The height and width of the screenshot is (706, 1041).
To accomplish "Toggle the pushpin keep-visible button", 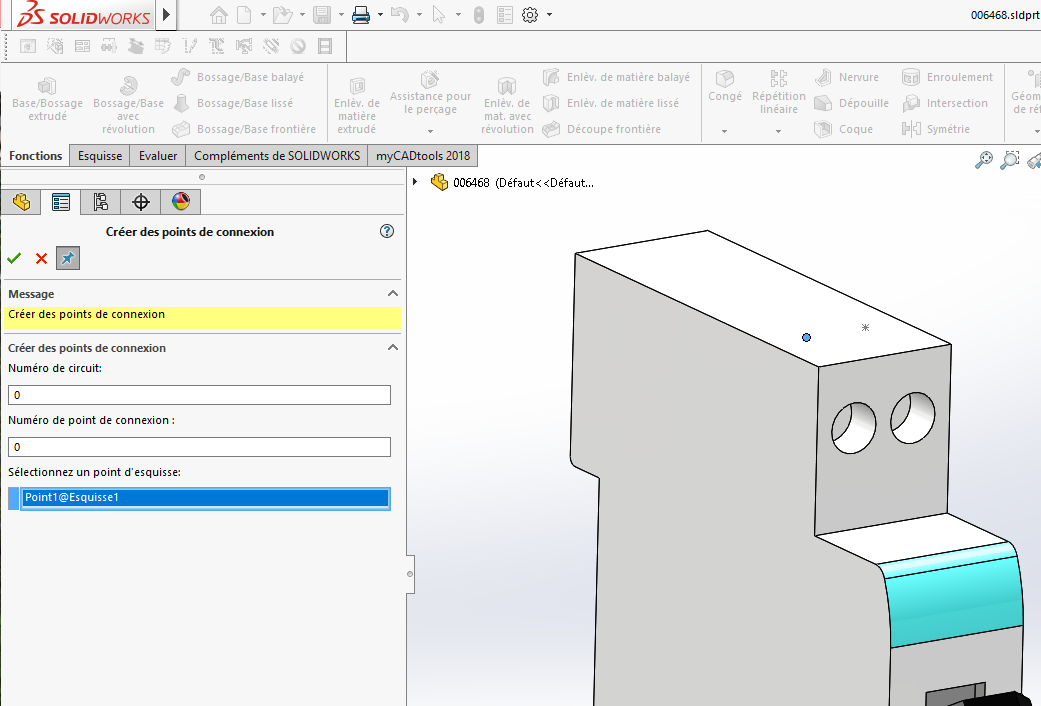I will click(x=68, y=258).
